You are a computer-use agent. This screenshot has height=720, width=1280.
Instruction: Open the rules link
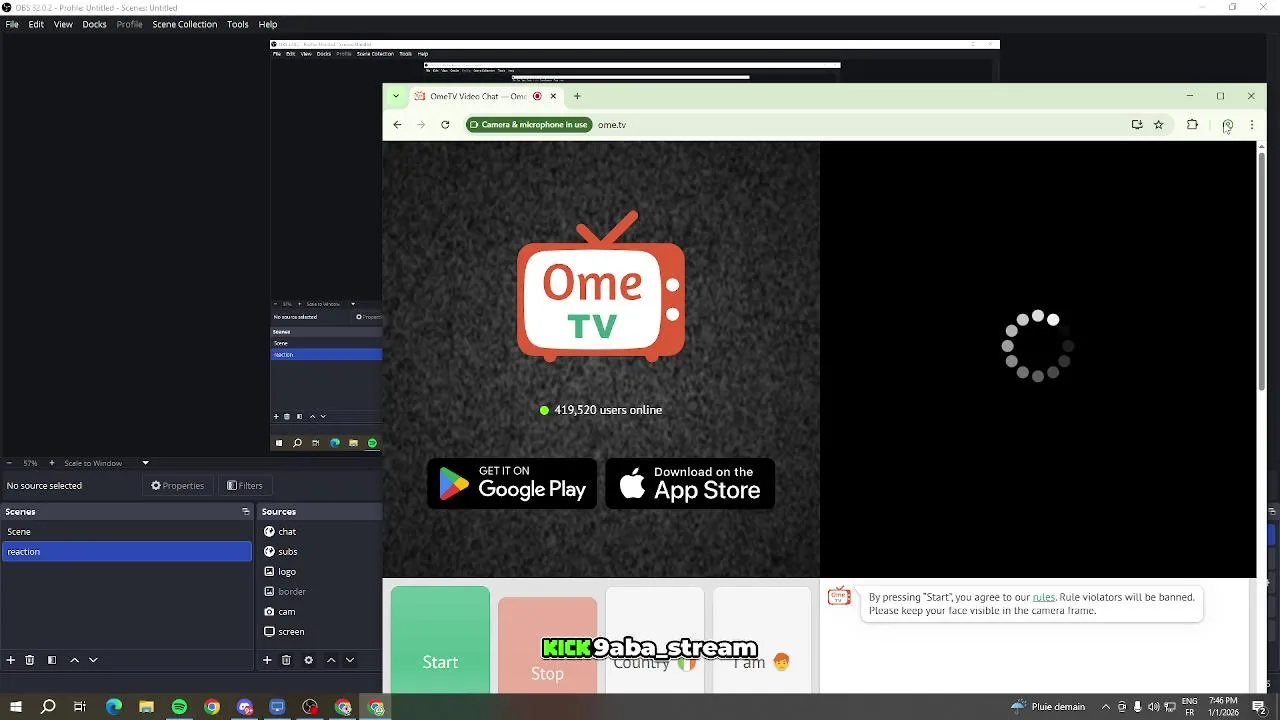1044,597
